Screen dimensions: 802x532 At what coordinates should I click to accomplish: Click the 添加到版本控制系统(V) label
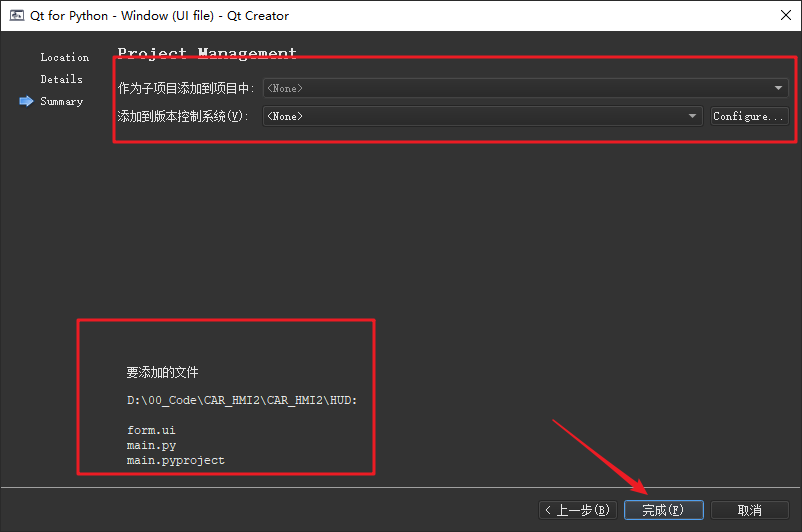click(x=183, y=116)
